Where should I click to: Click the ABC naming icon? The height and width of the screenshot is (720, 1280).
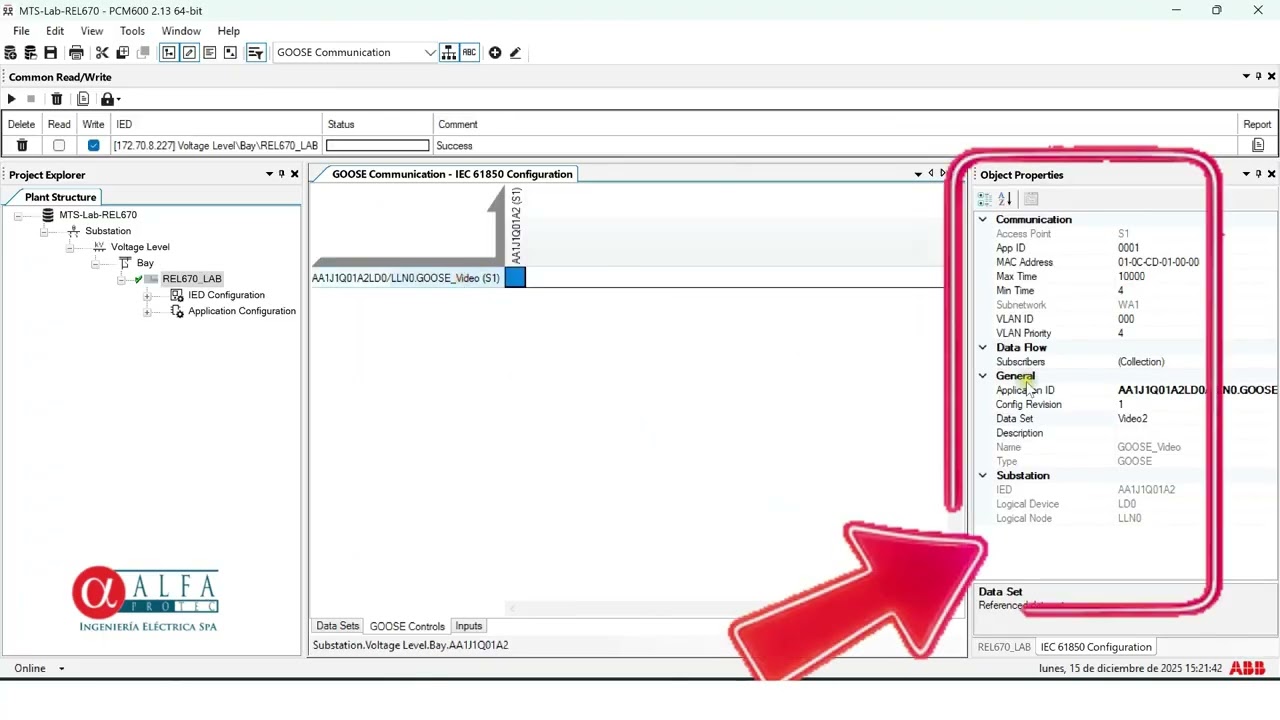(x=469, y=53)
